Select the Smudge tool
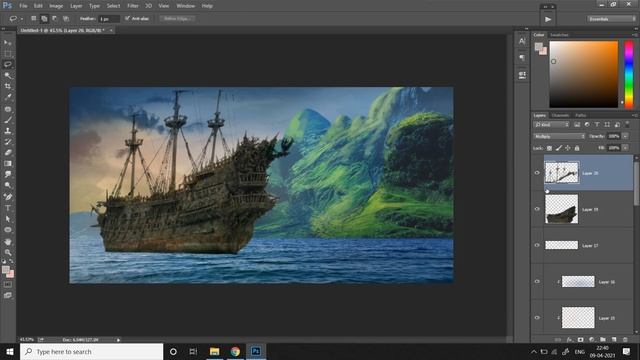Viewport: 640px width, 360px height. (8, 174)
